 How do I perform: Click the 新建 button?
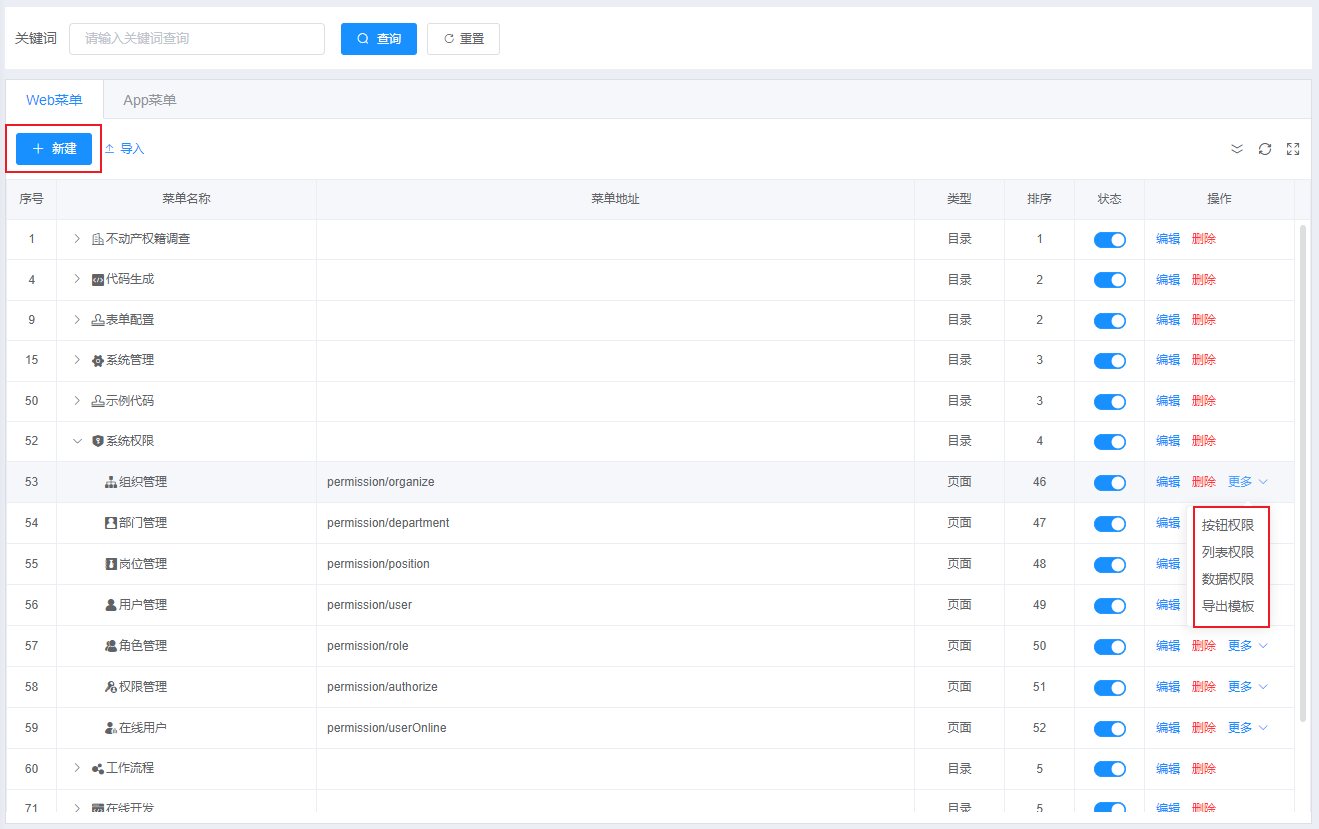point(54,149)
